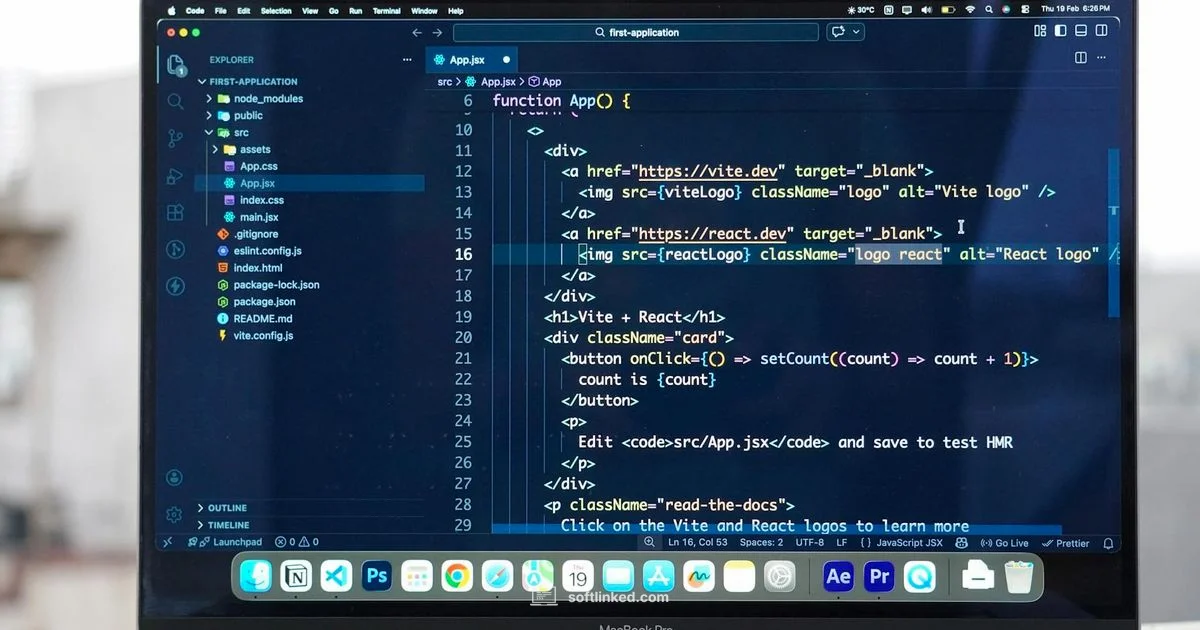
Task: Open the Terminal menu in the menu bar
Action: pyautogui.click(x=386, y=11)
